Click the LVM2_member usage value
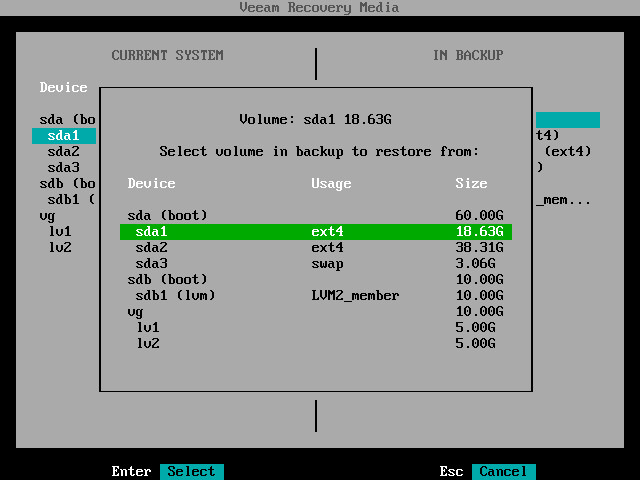 [355, 296]
